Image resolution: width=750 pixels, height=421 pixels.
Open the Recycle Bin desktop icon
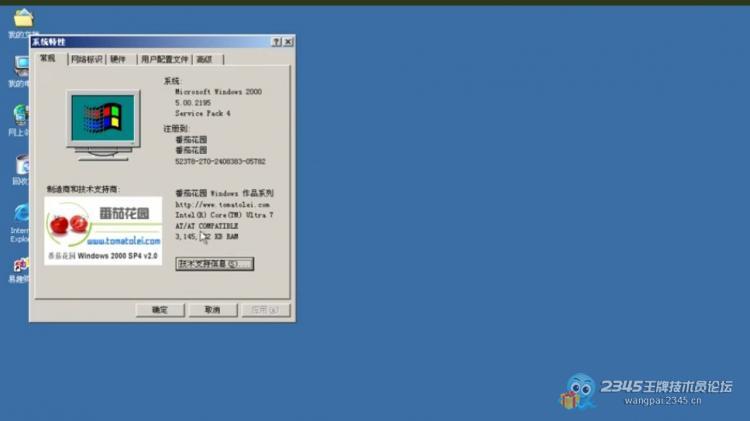(22, 165)
